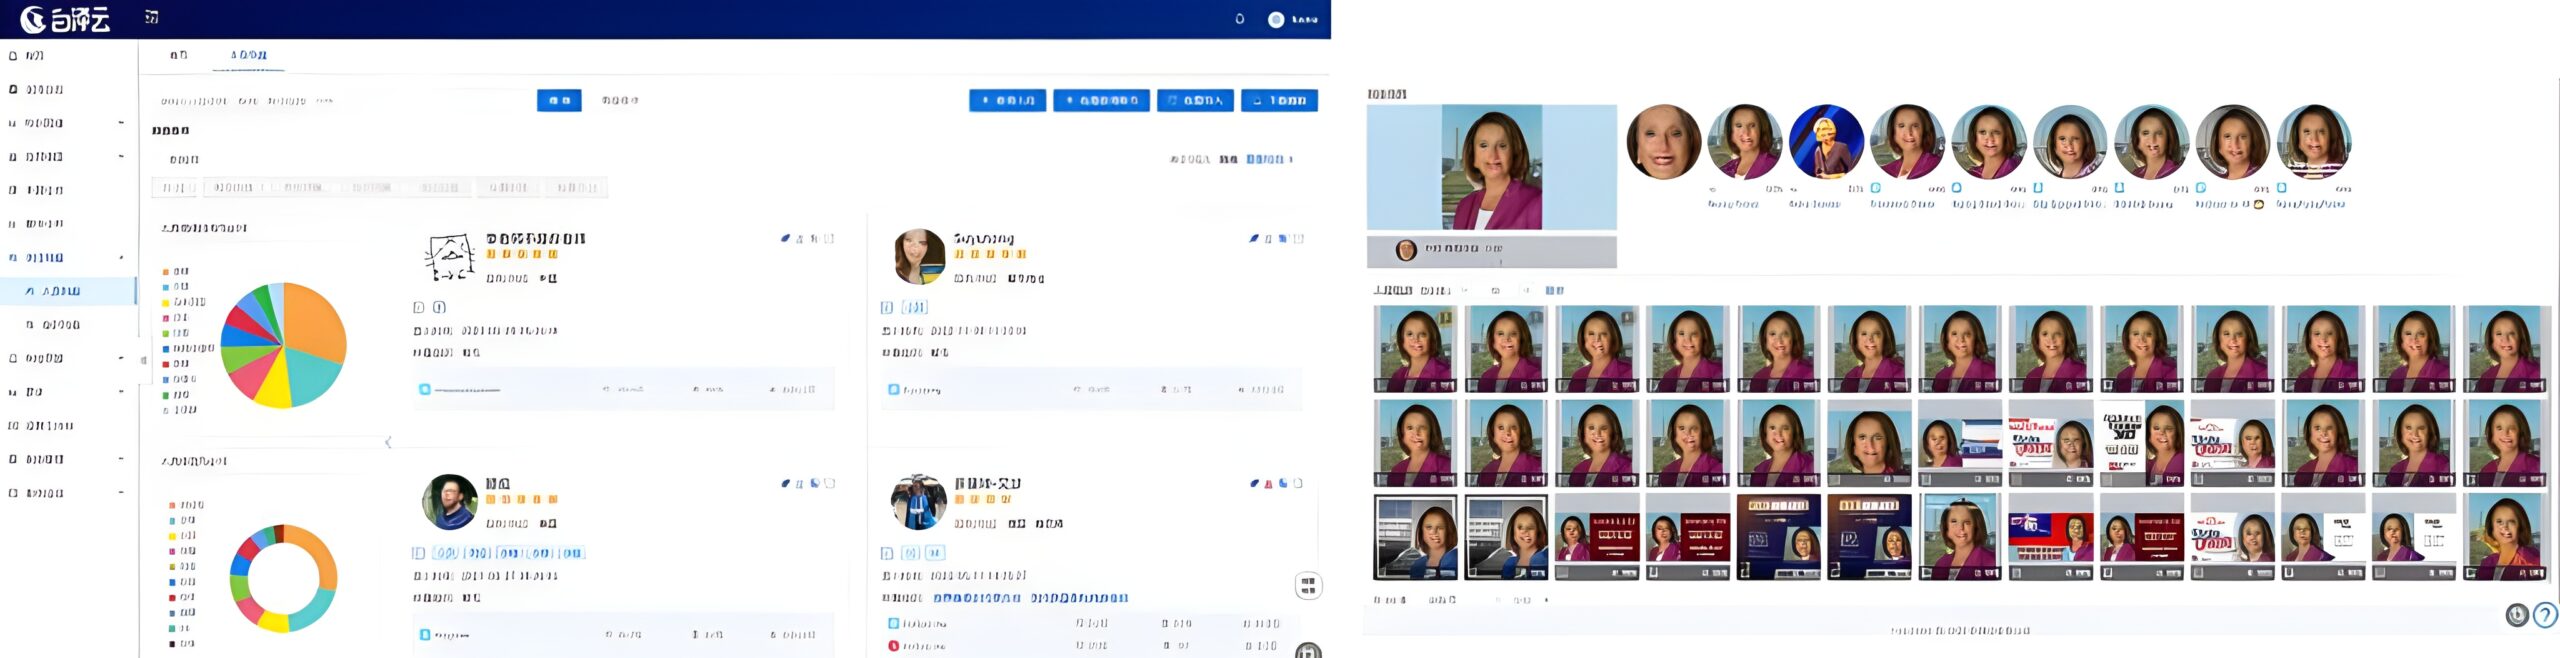Click the menu collapse icon beside the logo
Screen dimensions: 2560x658
[152, 17]
